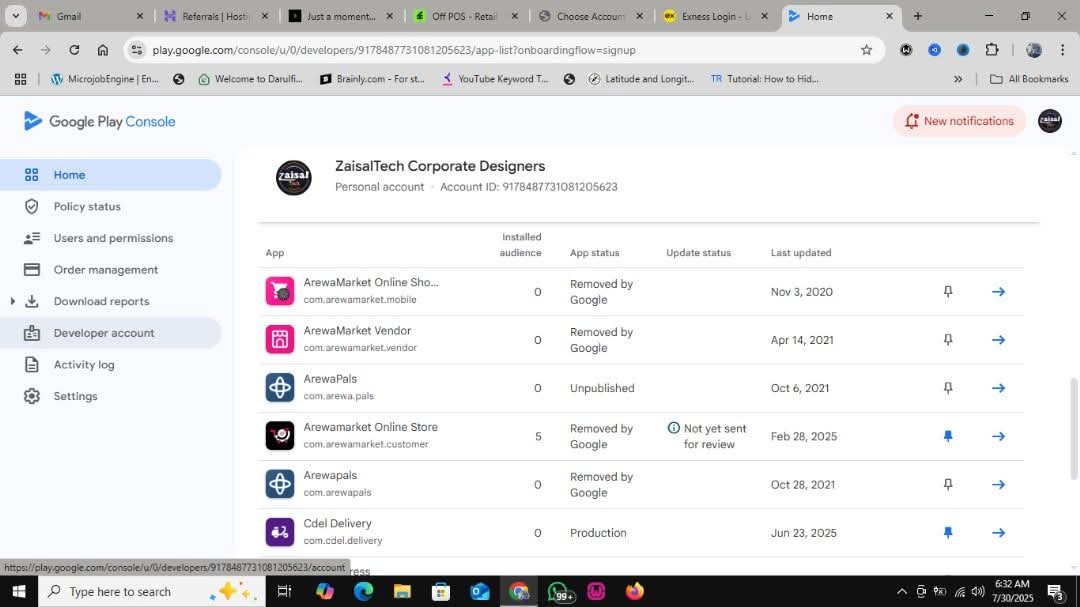Screen dimensions: 1080x607
Task: Open the developer account avatar menu
Action: point(1049,121)
